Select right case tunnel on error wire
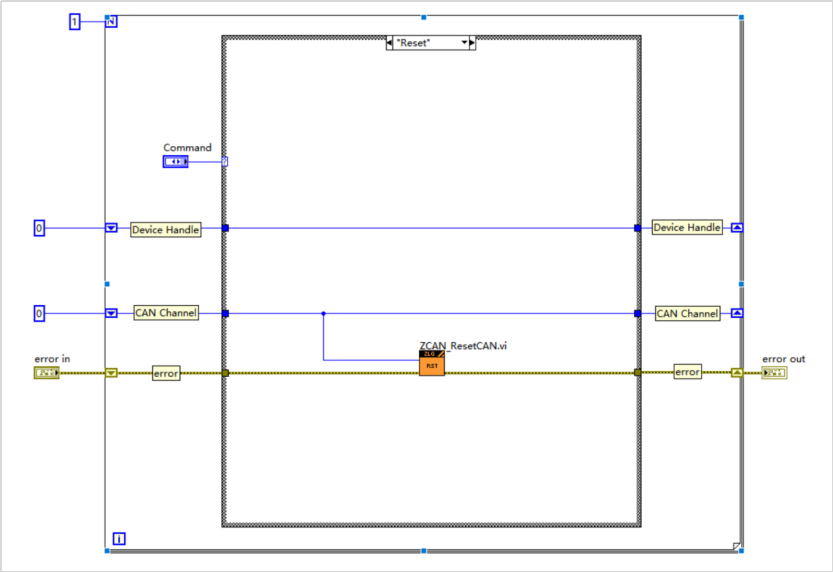Screen dimensions: 833x572 click(x=638, y=372)
